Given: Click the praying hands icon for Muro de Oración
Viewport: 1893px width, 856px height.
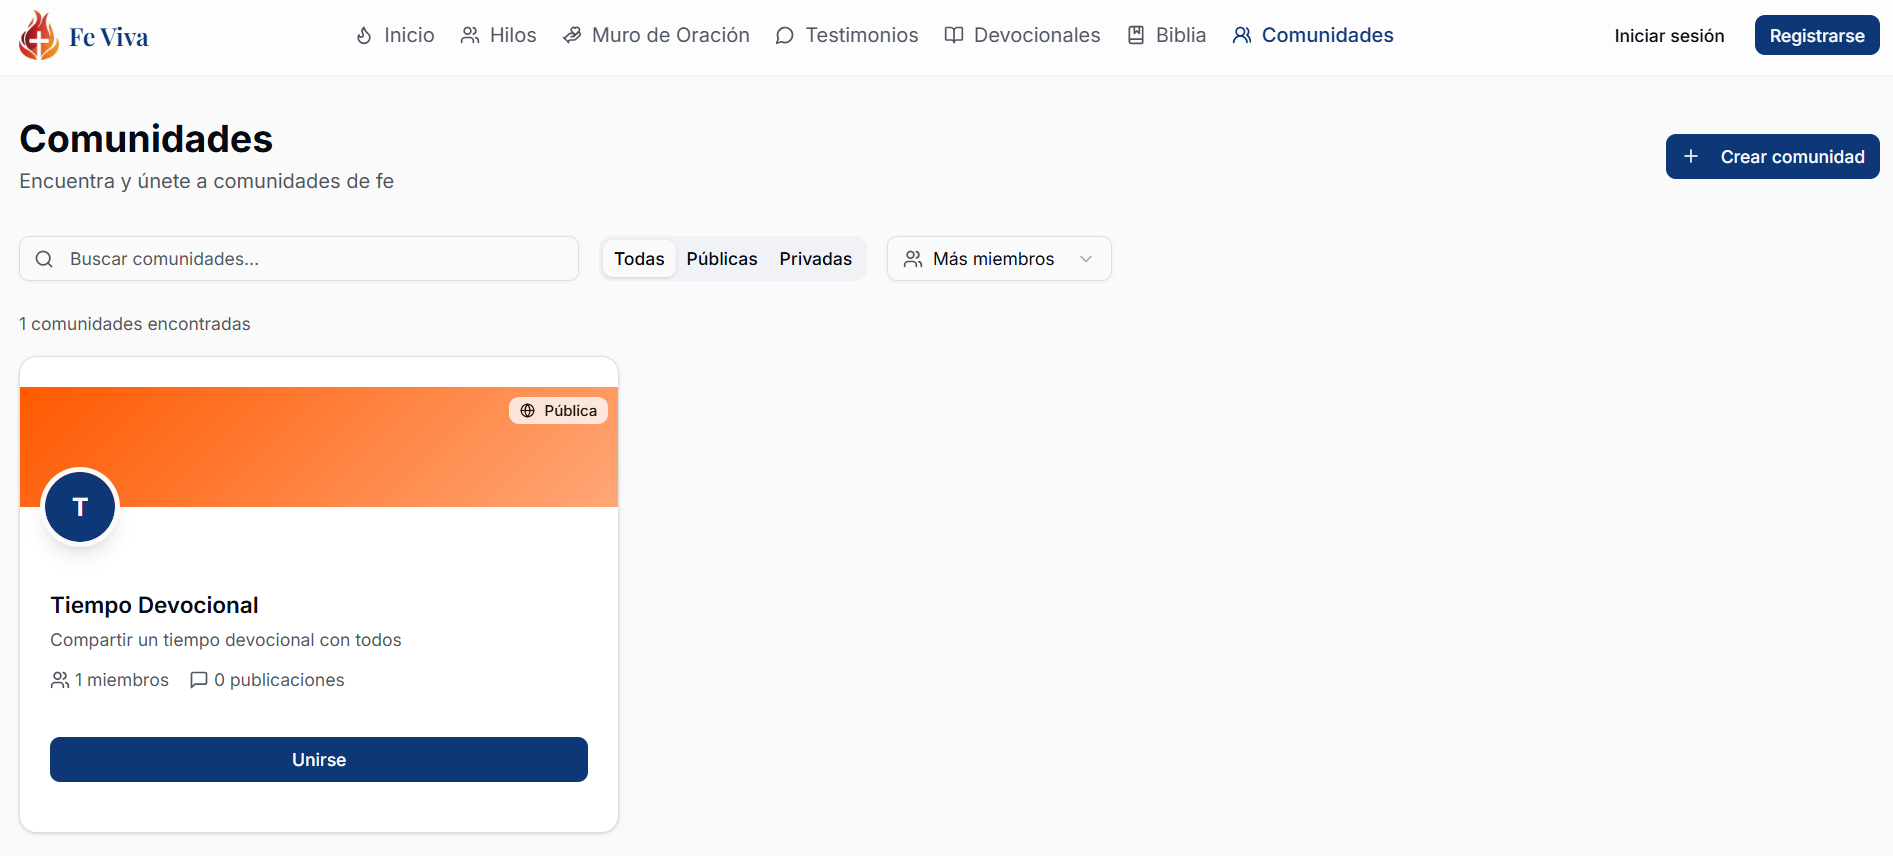Looking at the screenshot, I should [x=572, y=36].
